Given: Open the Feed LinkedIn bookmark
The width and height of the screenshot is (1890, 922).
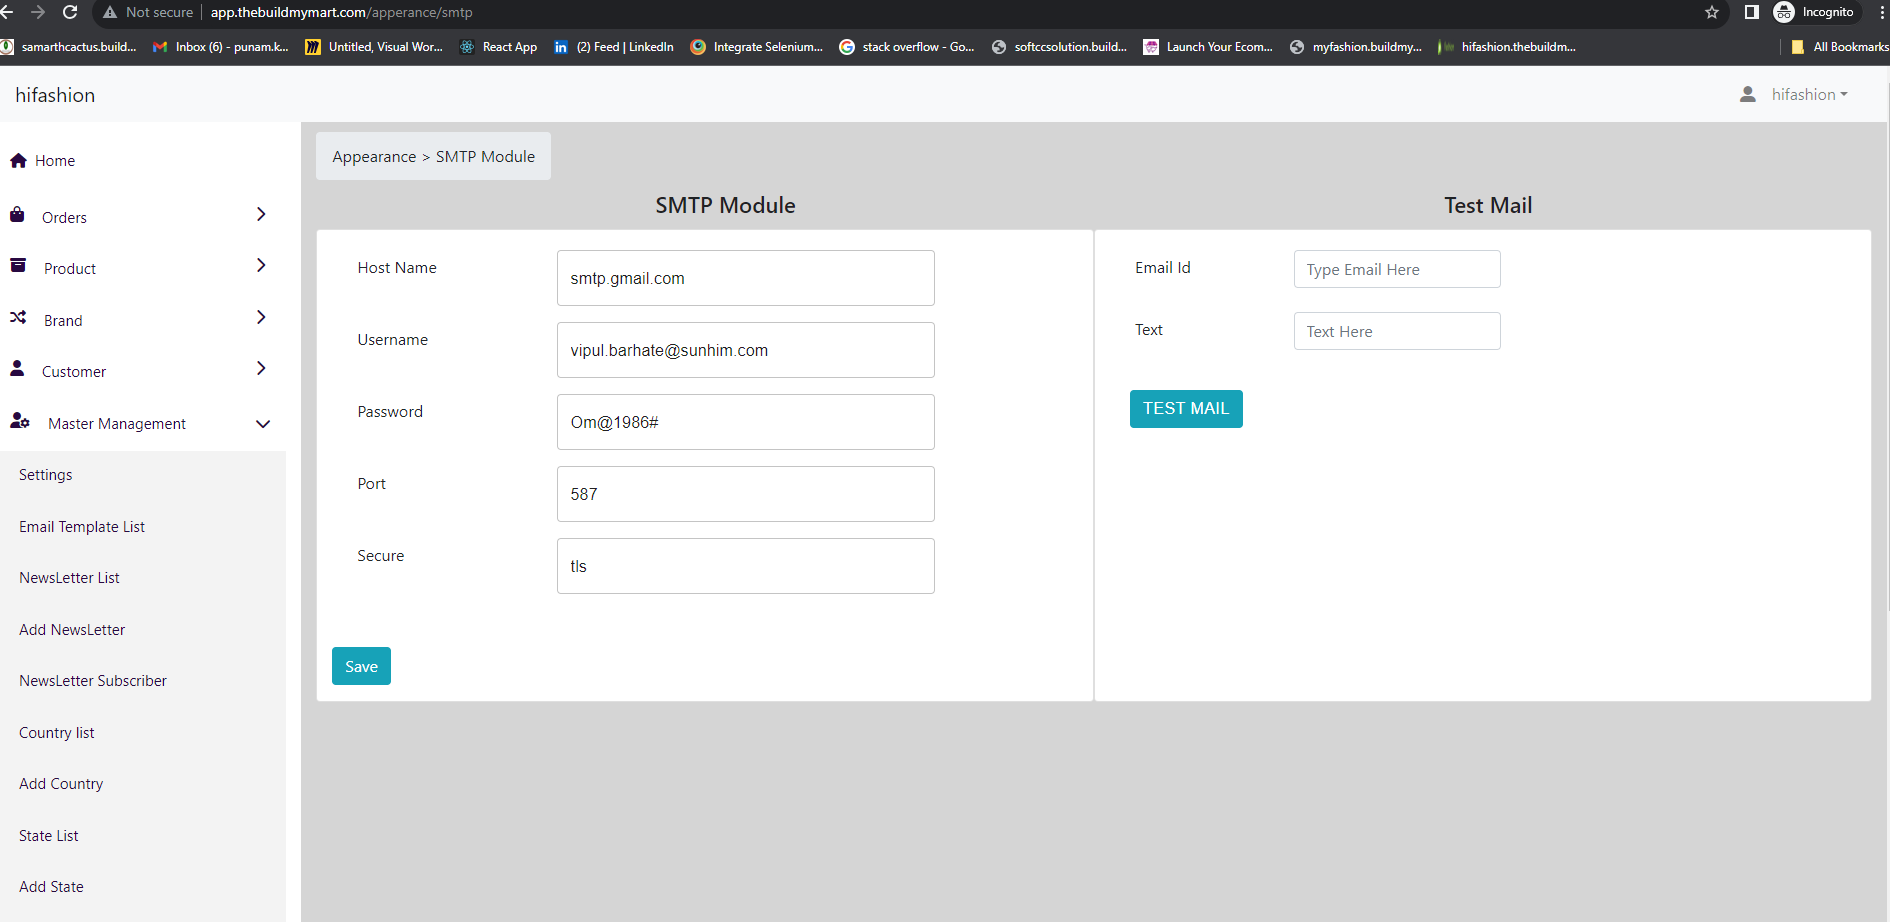Looking at the screenshot, I should tap(614, 47).
